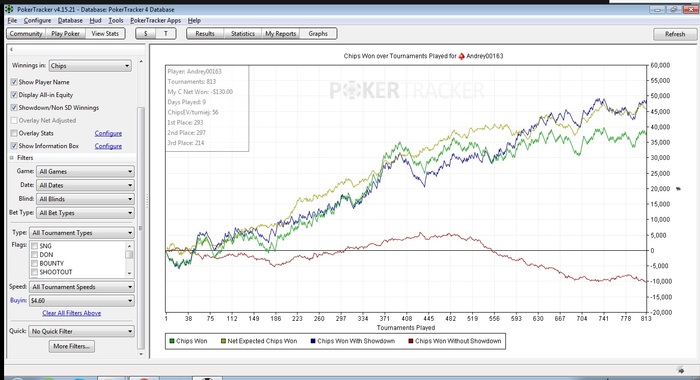Image resolution: width=700 pixels, height=380 pixels.
Task: Uncheck Showdown/Non SD Winnings checkbox
Action: (x=14, y=108)
